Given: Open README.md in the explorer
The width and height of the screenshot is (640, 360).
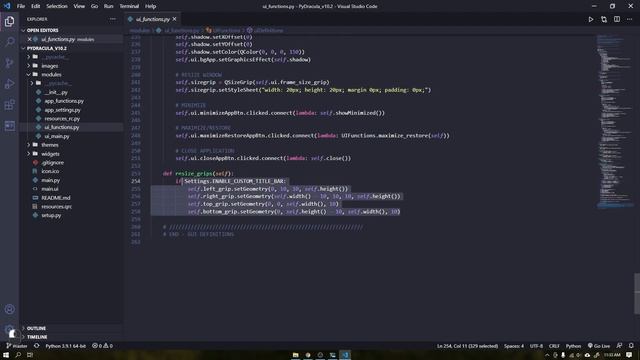Looking at the screenshot, I should coord(56,198).
